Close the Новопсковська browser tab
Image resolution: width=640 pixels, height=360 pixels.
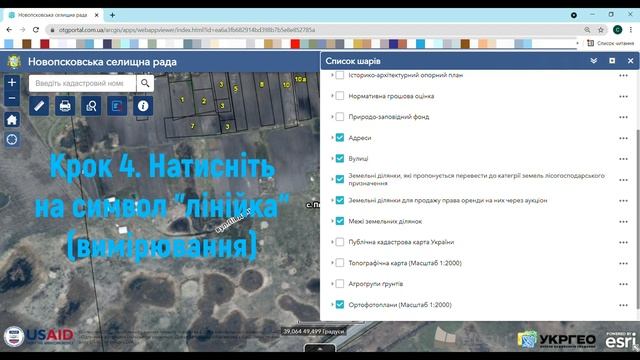97,15
